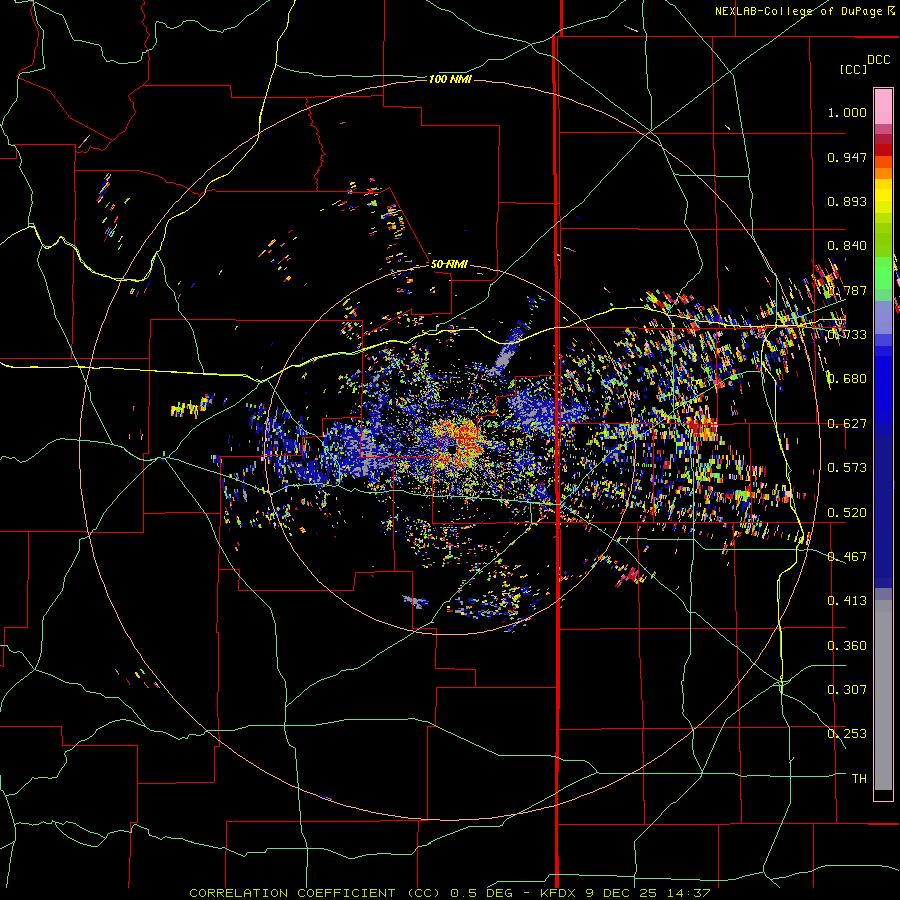Click the 0.573 color scale value
Image resolution: width=900 pixels, height=900 pixels.
click(x=847, y=468)
